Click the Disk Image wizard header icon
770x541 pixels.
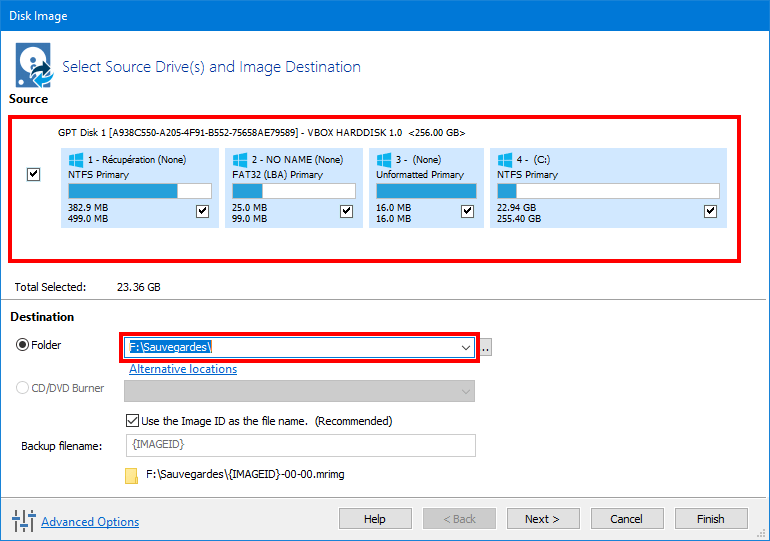click(x=34, y=65)
